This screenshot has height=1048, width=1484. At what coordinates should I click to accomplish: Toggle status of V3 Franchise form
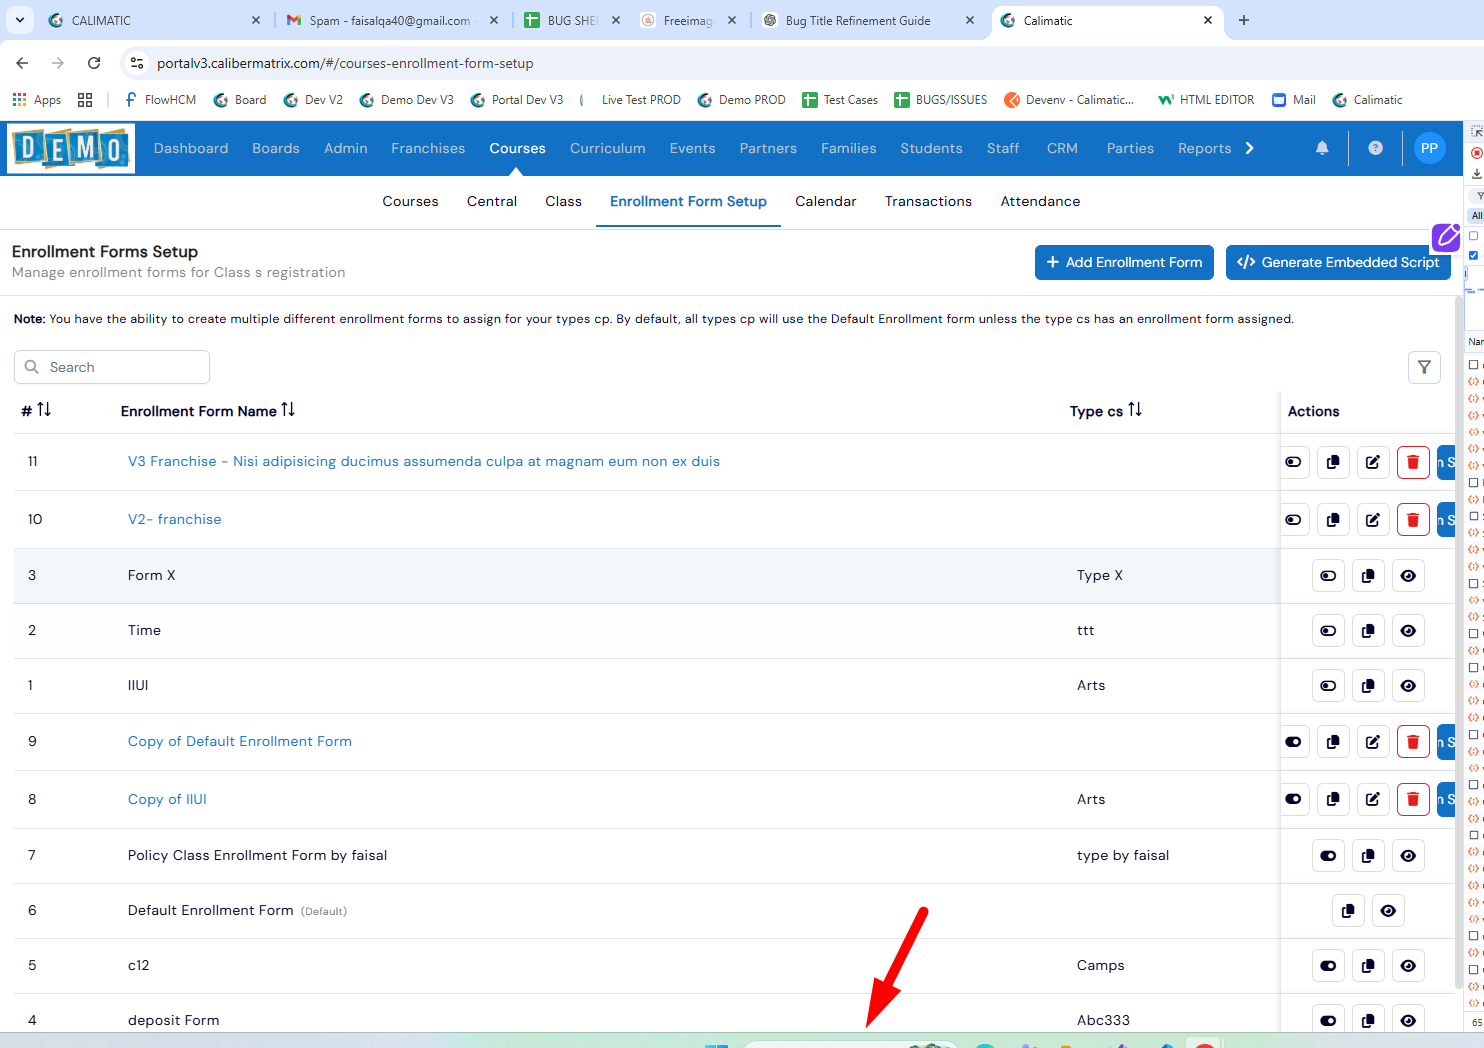click(1293, 462)
